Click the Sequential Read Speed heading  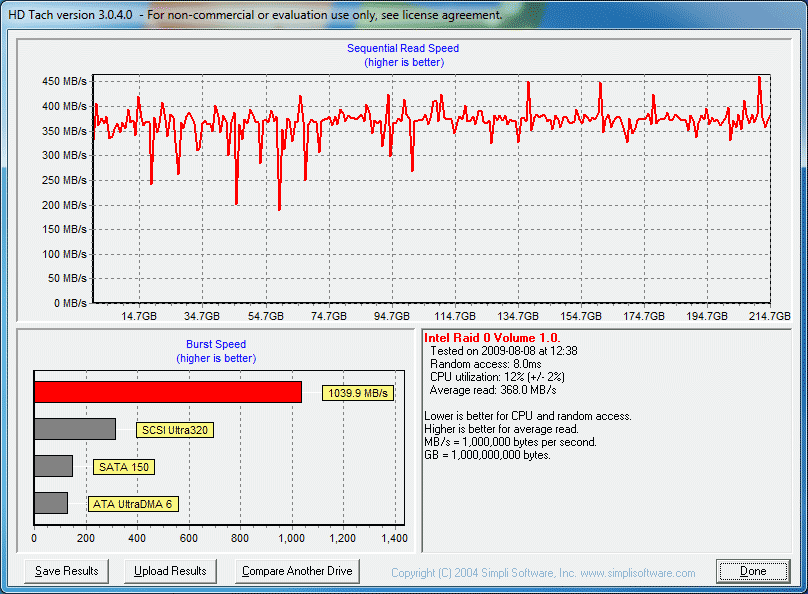click(x=403, y=48)
